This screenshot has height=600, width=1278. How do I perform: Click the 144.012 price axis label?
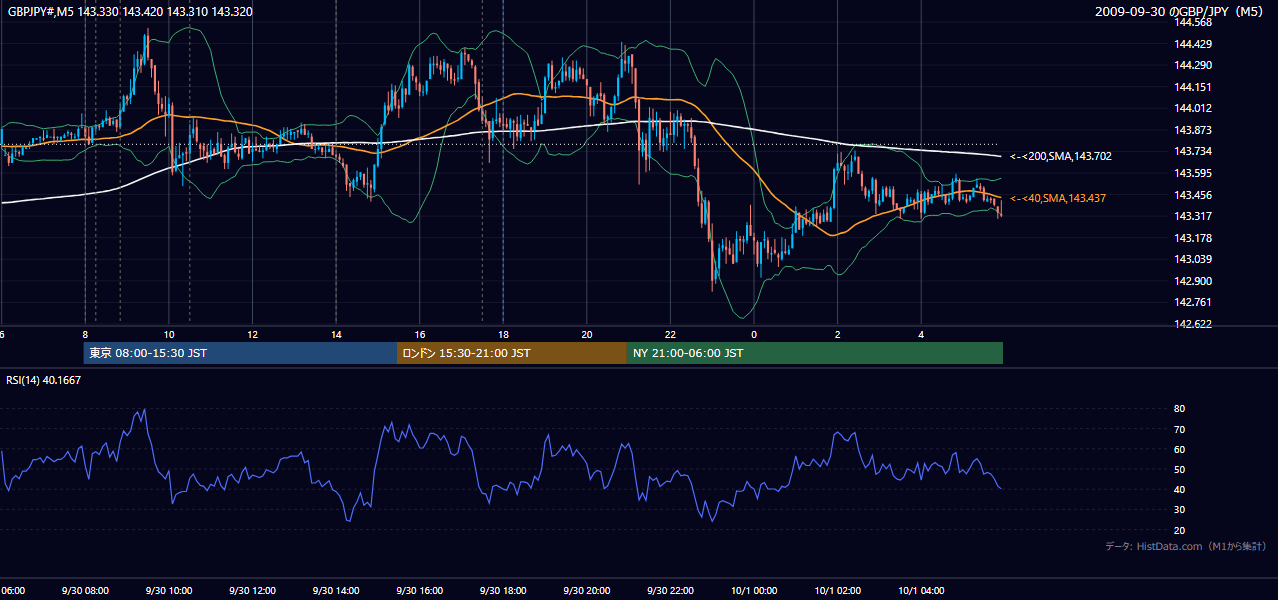pyautogui.click(x=1195, y=108)
